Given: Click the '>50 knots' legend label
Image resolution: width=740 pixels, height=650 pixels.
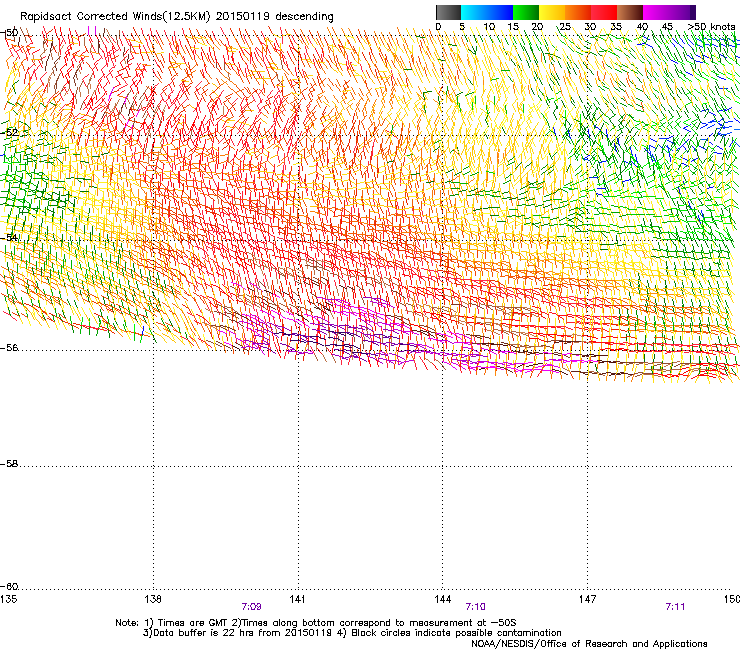Looking at the screenshot, I should [x=712, y=27].
